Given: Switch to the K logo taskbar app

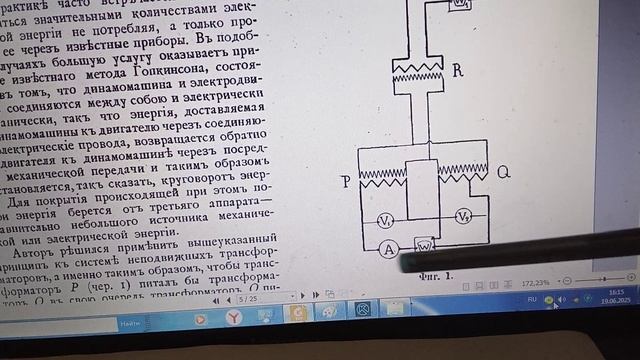Looking at the screenshot, I should [x=362, y=309].
